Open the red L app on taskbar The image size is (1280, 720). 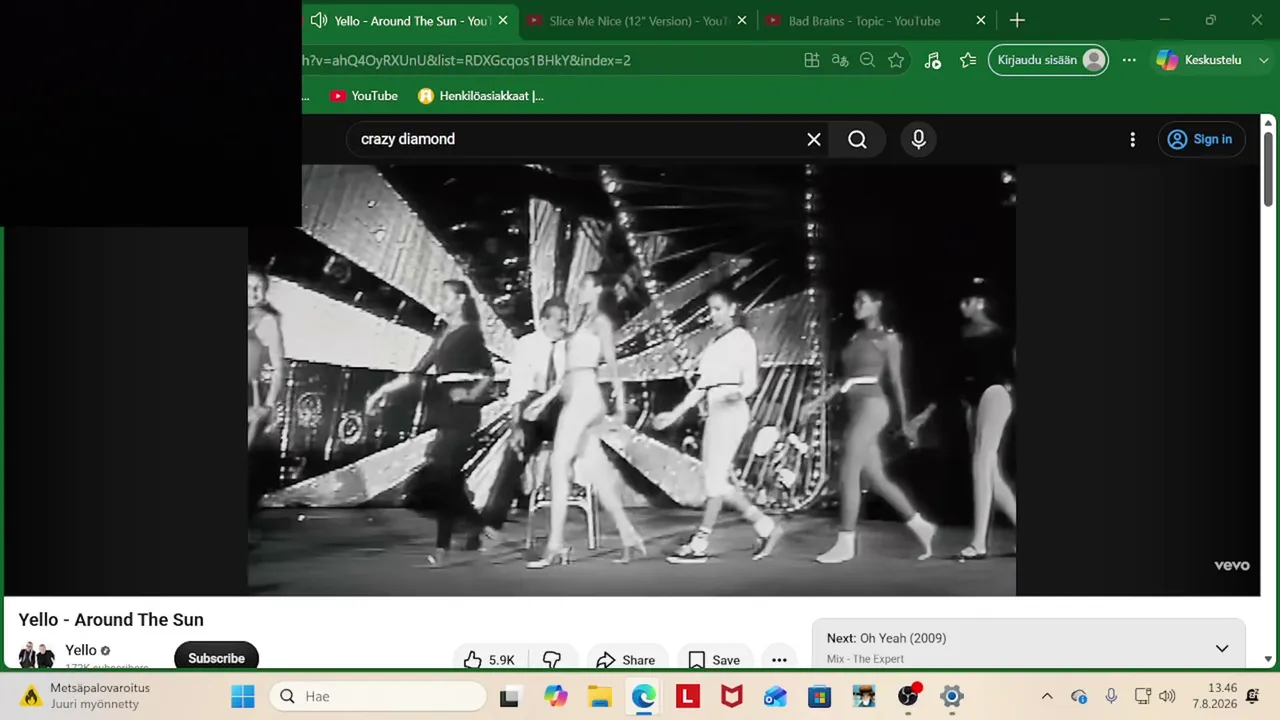click(687, 696)
